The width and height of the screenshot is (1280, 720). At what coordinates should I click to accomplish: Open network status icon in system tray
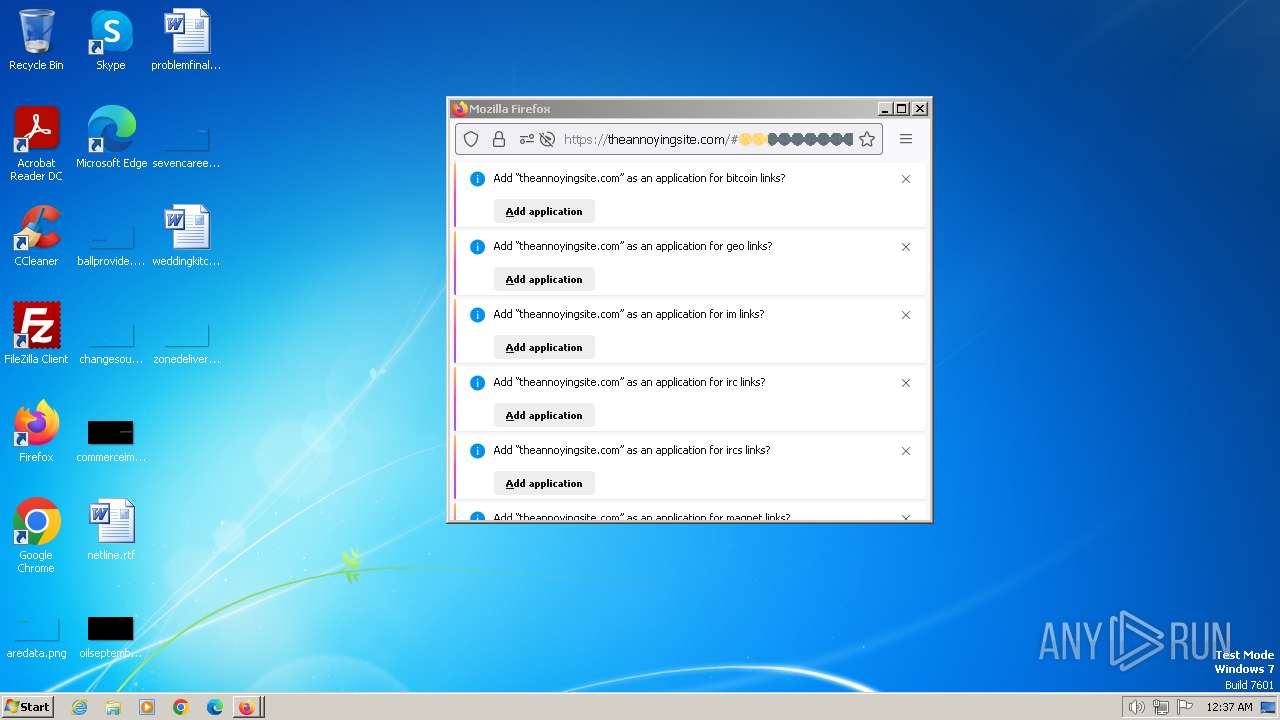pyautogui.click(x=1161, y=707)
